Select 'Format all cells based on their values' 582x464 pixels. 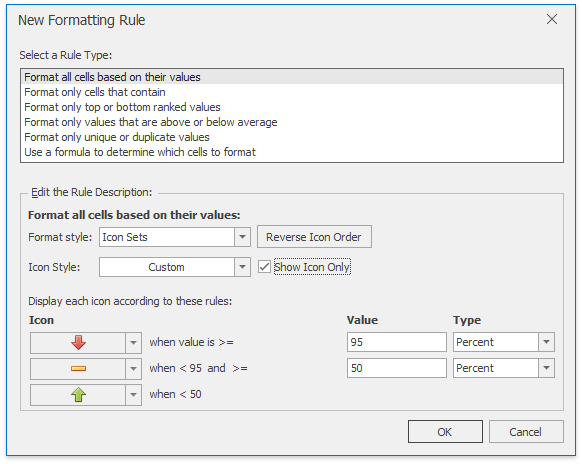pyautogui.click(x=292, y=77)
